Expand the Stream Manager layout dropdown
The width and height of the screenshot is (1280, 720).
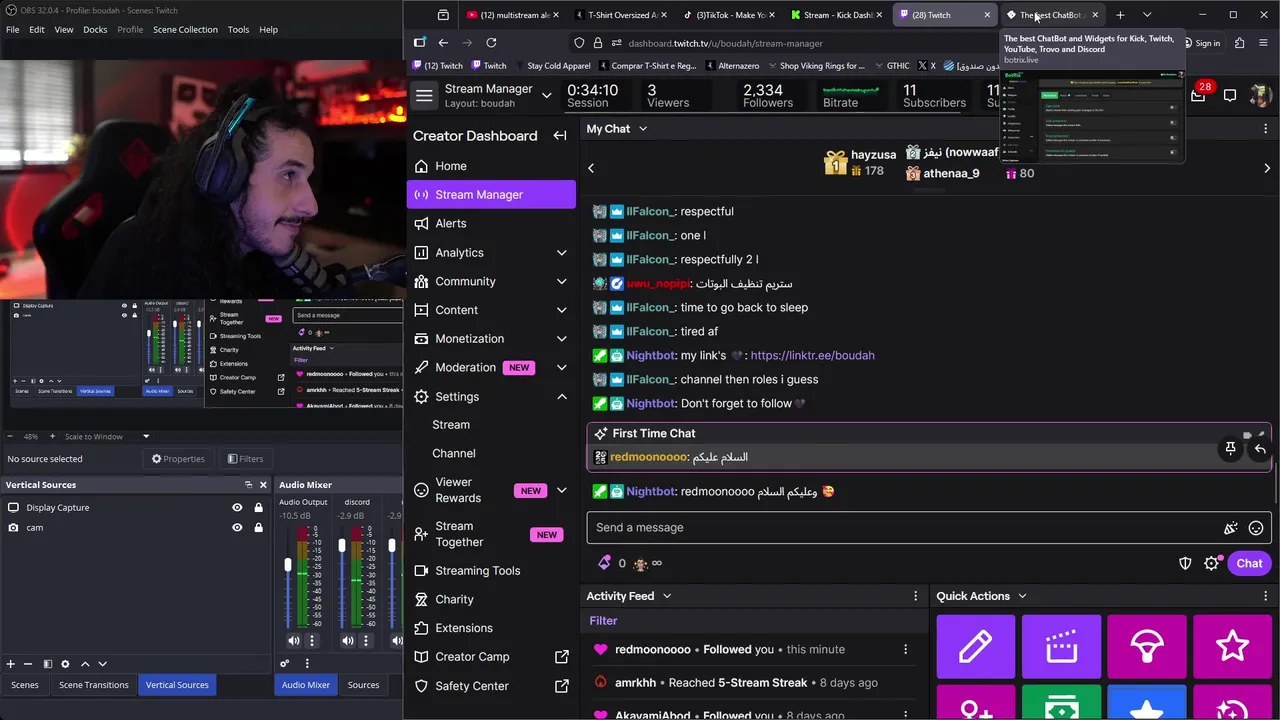click(546, 95)
